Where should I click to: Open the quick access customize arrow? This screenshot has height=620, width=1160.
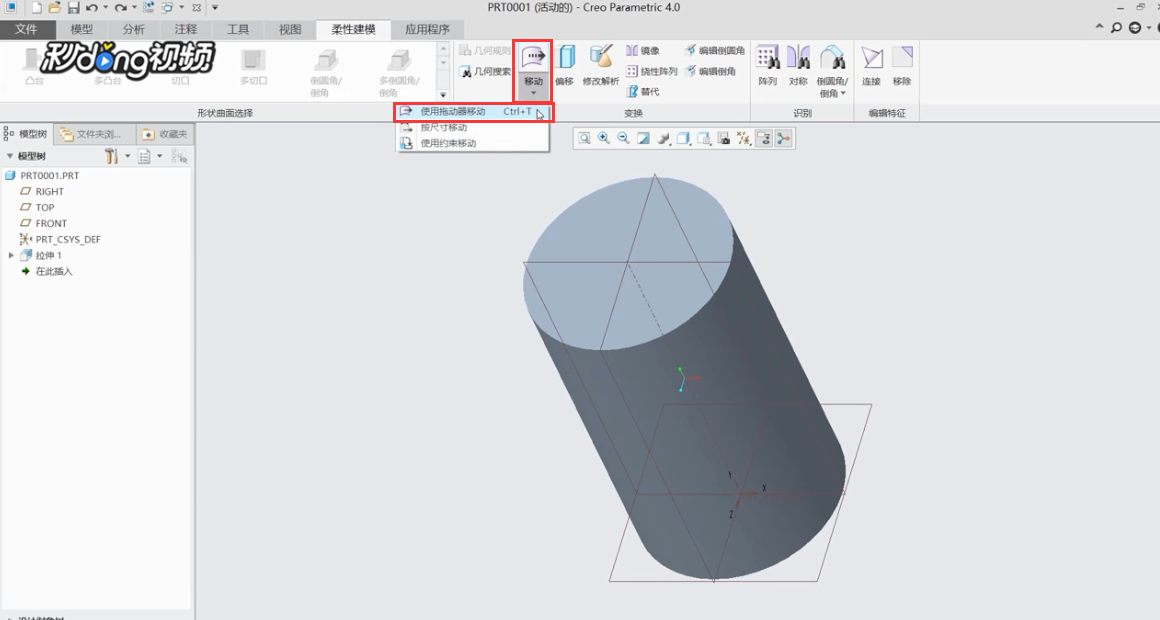[215, 7]
